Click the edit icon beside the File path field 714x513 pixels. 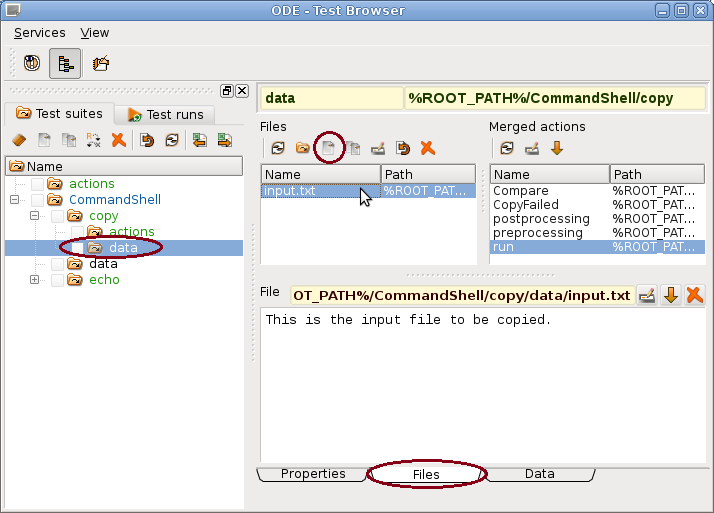pos(647,295)
